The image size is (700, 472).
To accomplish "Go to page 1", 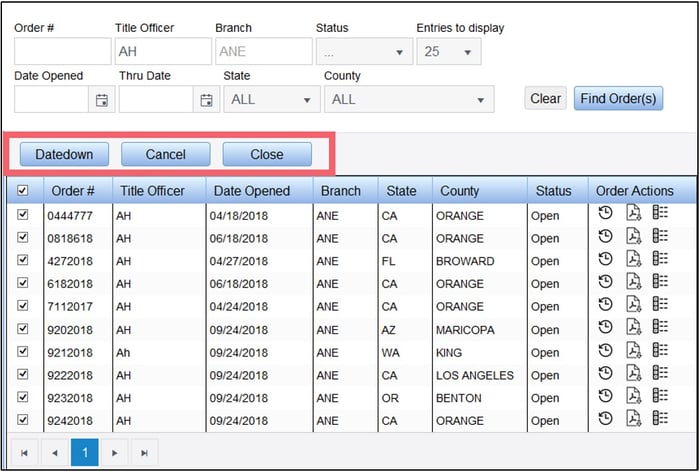I will point(84,453).
